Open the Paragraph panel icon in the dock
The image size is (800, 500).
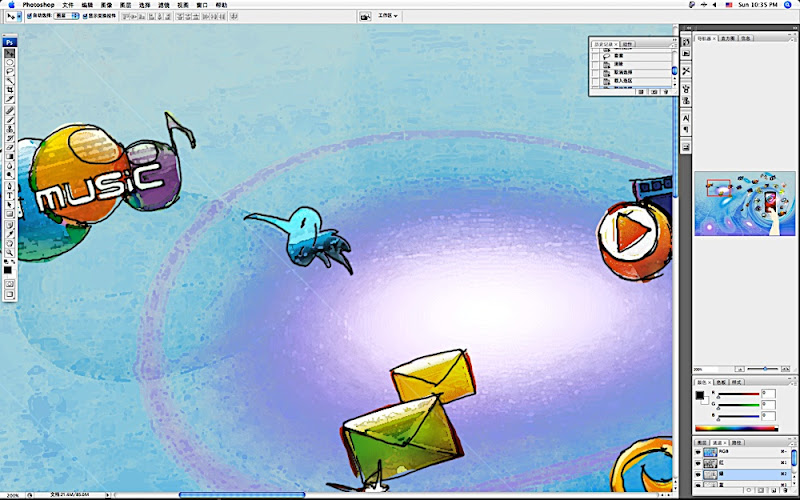(x=686, y=129)
